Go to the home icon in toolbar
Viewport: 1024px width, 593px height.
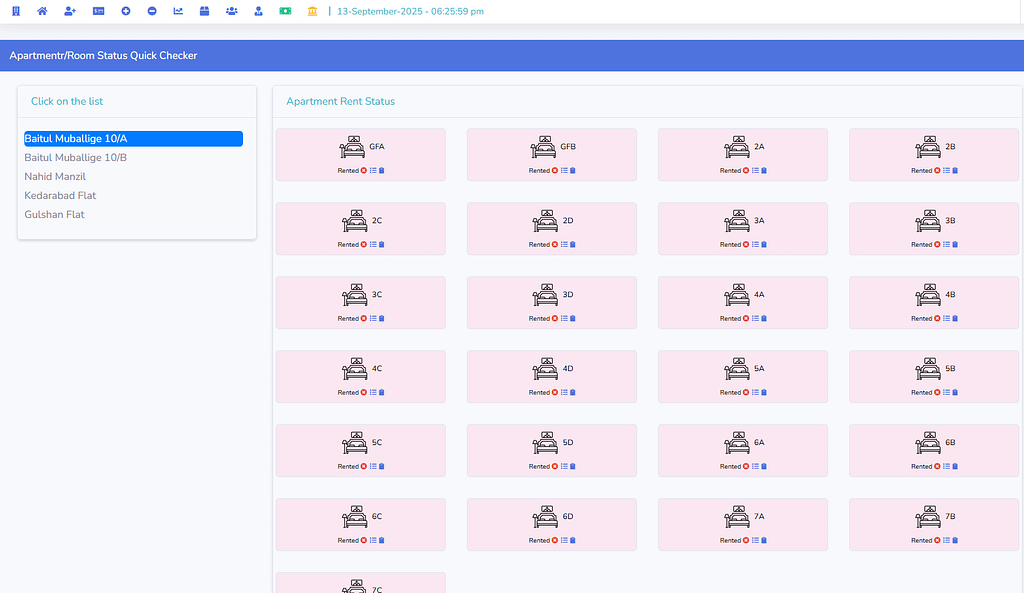(x=42, y=11)
